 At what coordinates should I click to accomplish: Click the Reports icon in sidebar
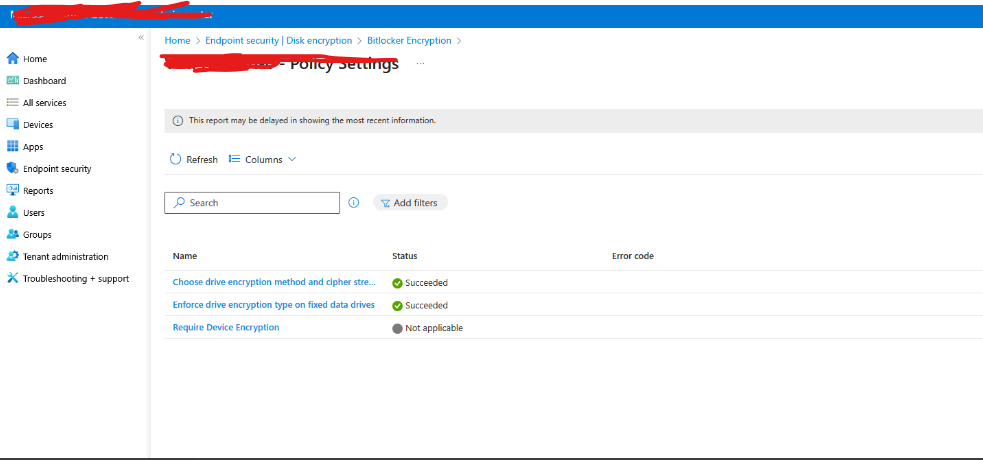click(13, 190)
